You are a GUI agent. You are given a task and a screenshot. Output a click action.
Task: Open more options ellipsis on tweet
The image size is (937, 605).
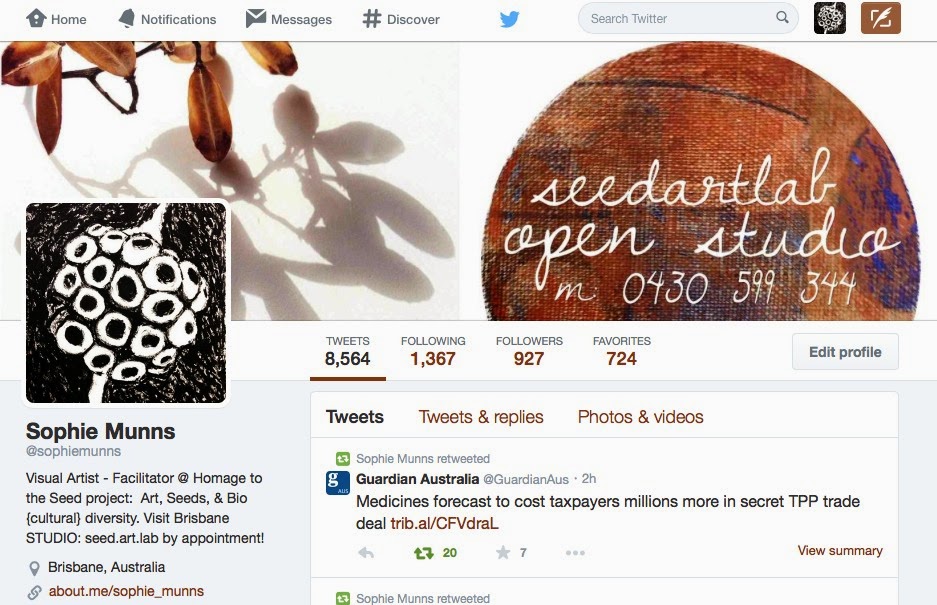575,553
